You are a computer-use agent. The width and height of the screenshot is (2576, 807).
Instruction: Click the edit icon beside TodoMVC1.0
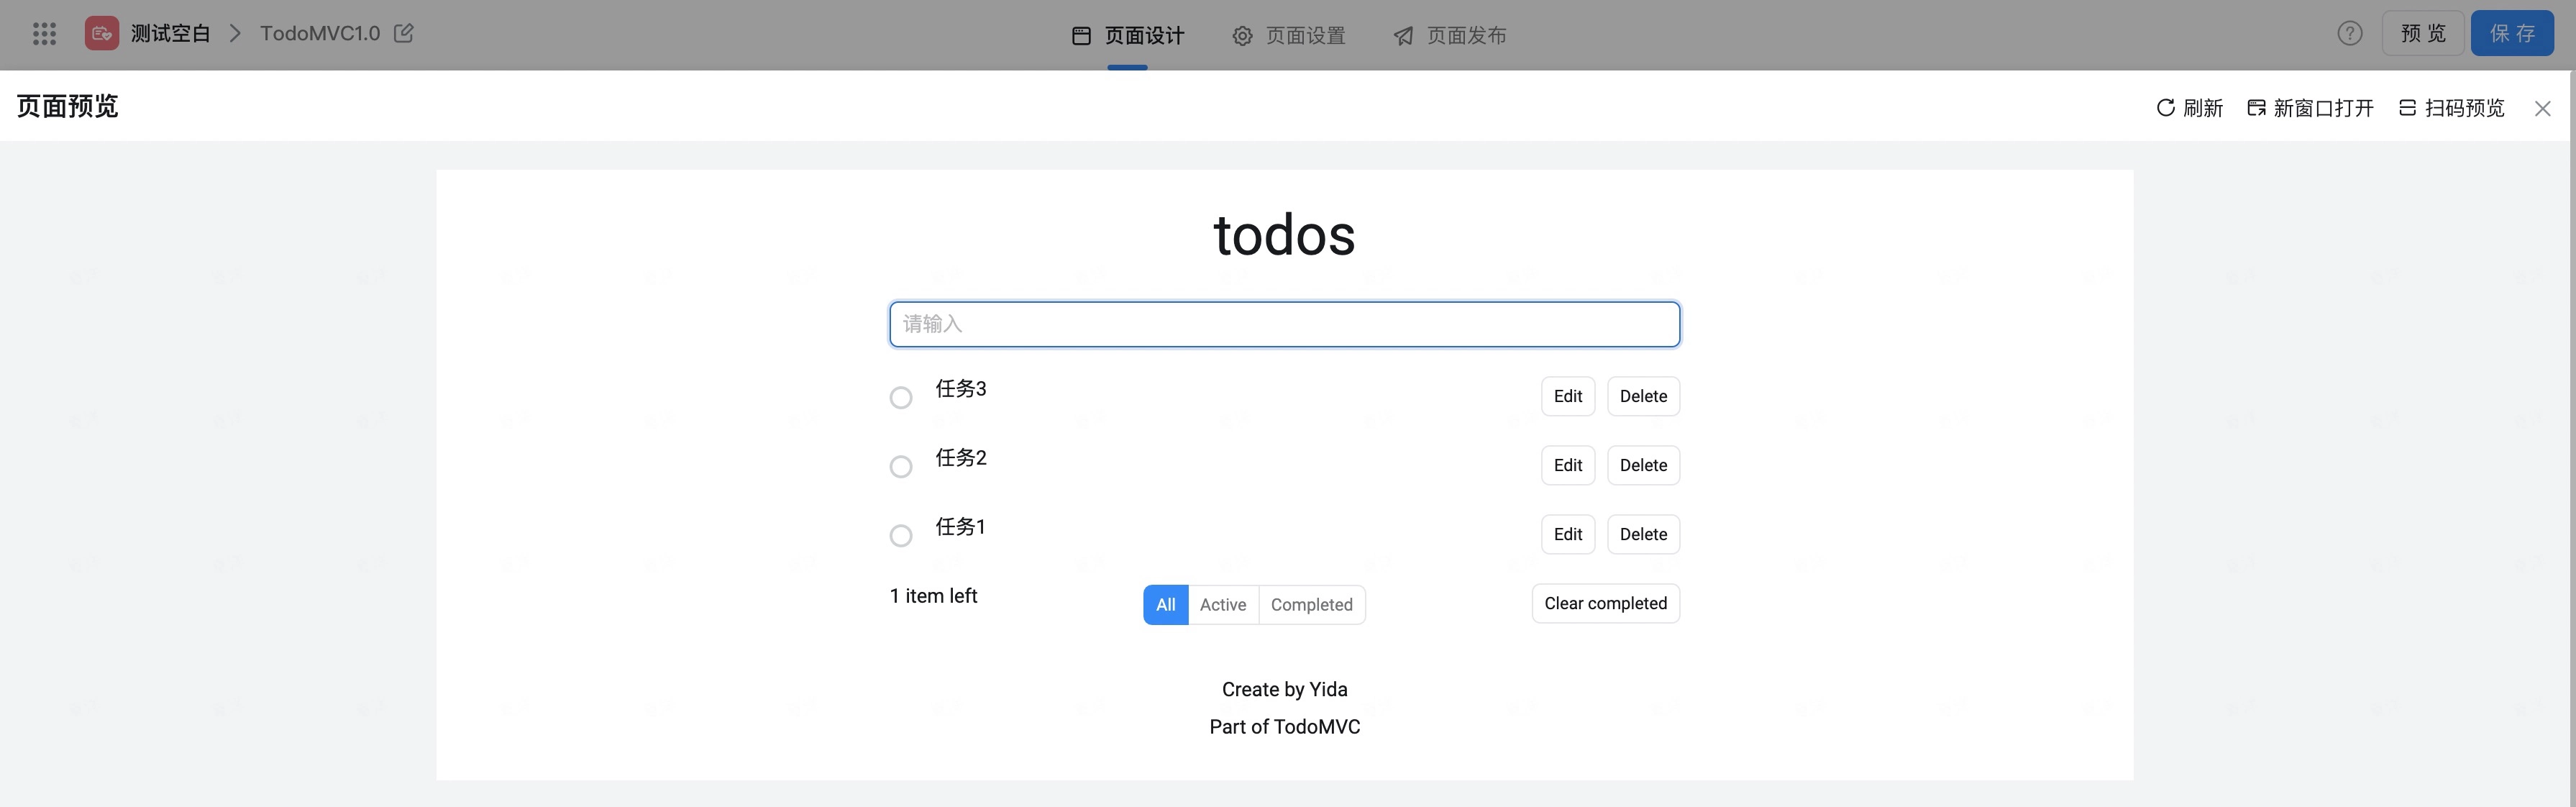(404, 34)
